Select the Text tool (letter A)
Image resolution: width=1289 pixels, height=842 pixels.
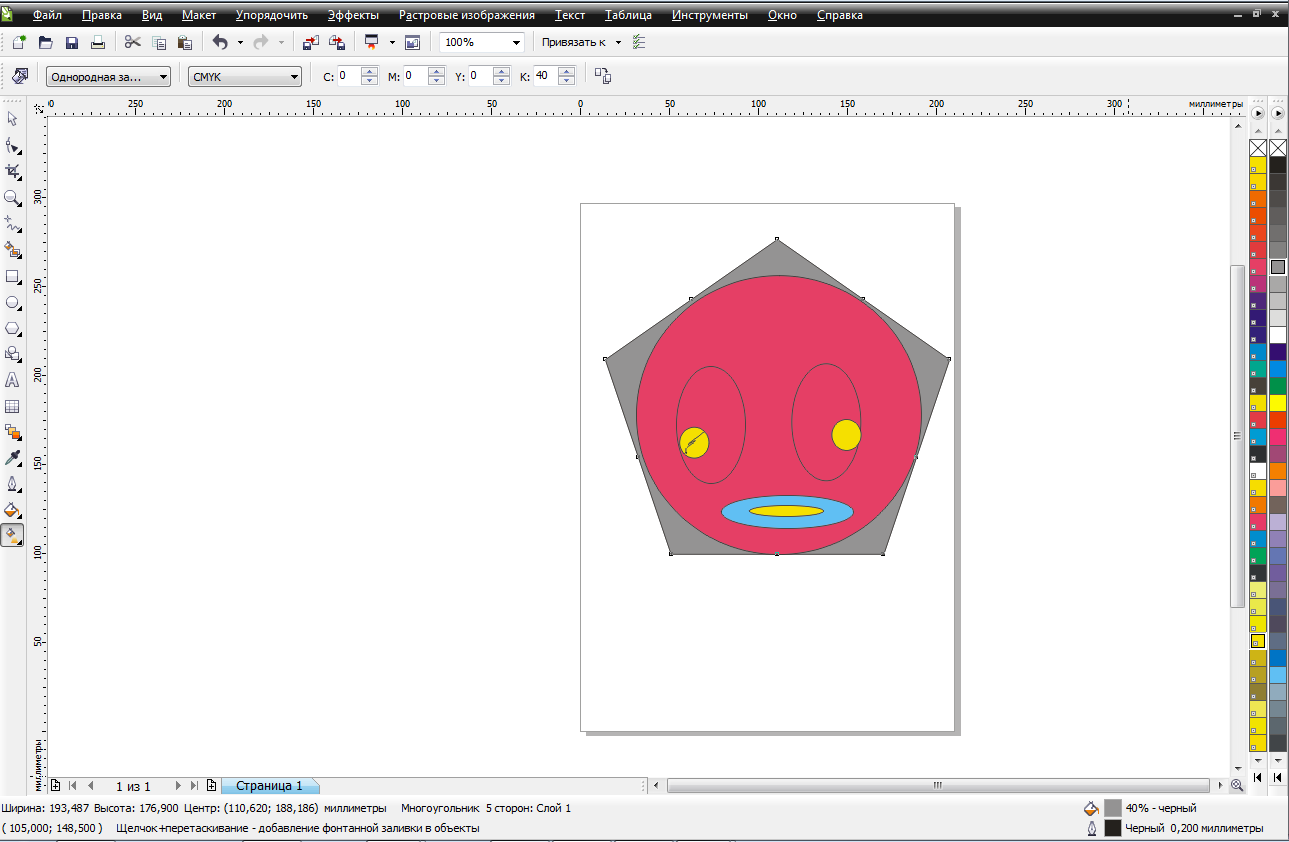tap(13, 380)
